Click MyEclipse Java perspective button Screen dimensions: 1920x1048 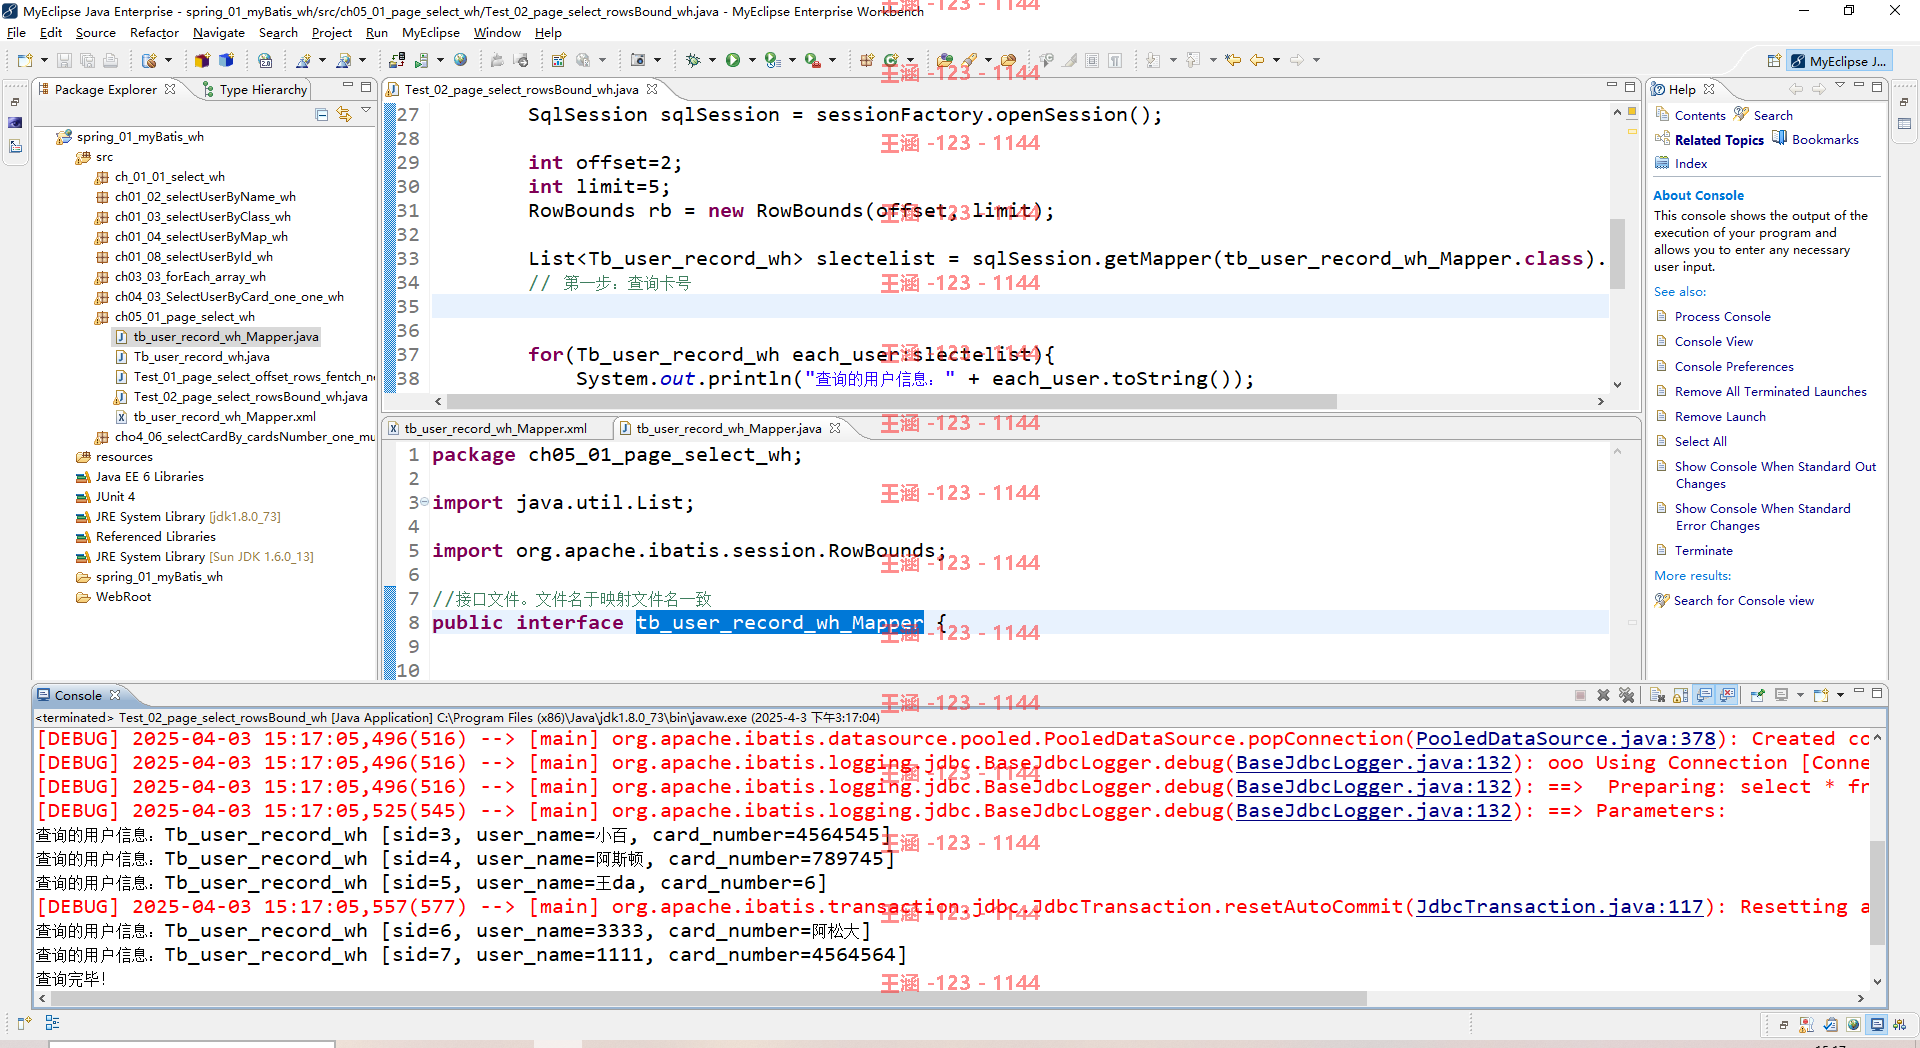(1838, 61)
